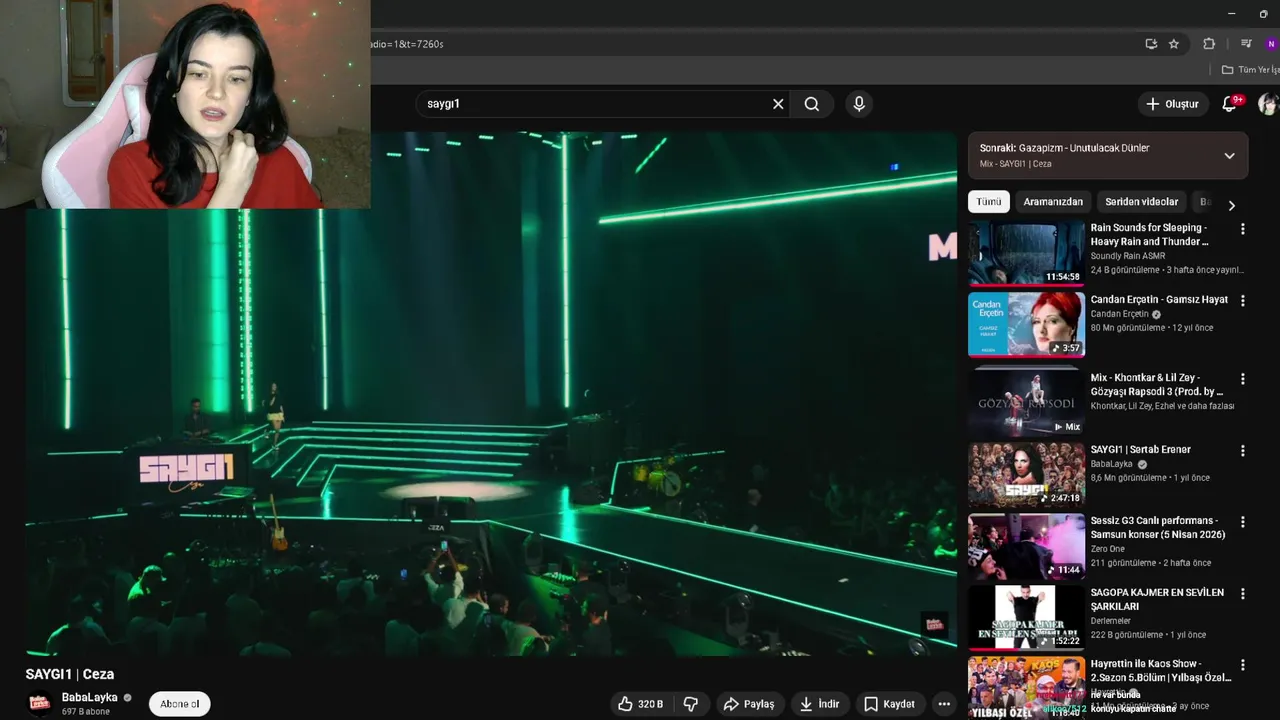The height and width of the screenshot is (720, 1280).
Task: Open options for Sessiz G3 Canlı performans
Action: [1243, 522]
